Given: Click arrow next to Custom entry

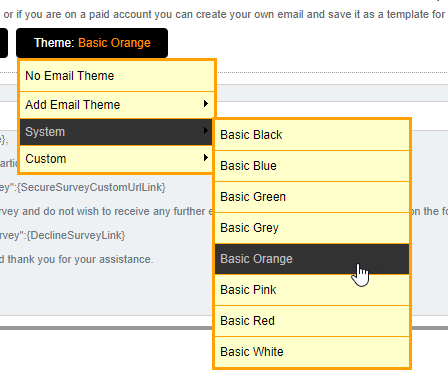Looking at the screenshot, I should 206,158.
